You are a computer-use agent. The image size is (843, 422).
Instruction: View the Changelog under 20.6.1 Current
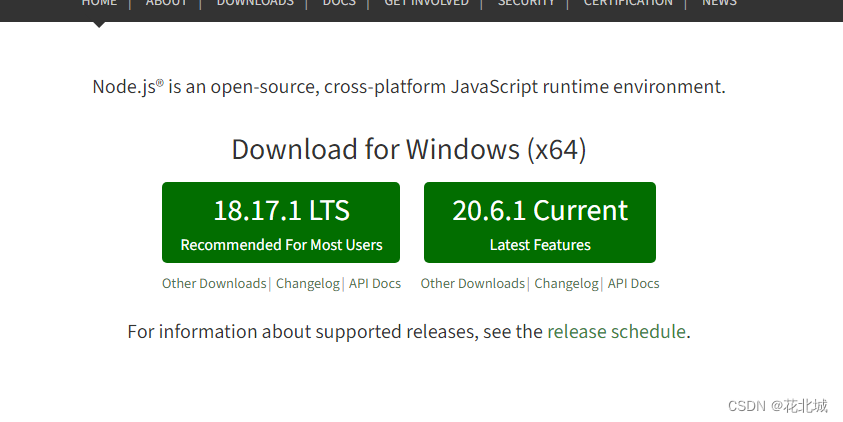tap(566, 283)
